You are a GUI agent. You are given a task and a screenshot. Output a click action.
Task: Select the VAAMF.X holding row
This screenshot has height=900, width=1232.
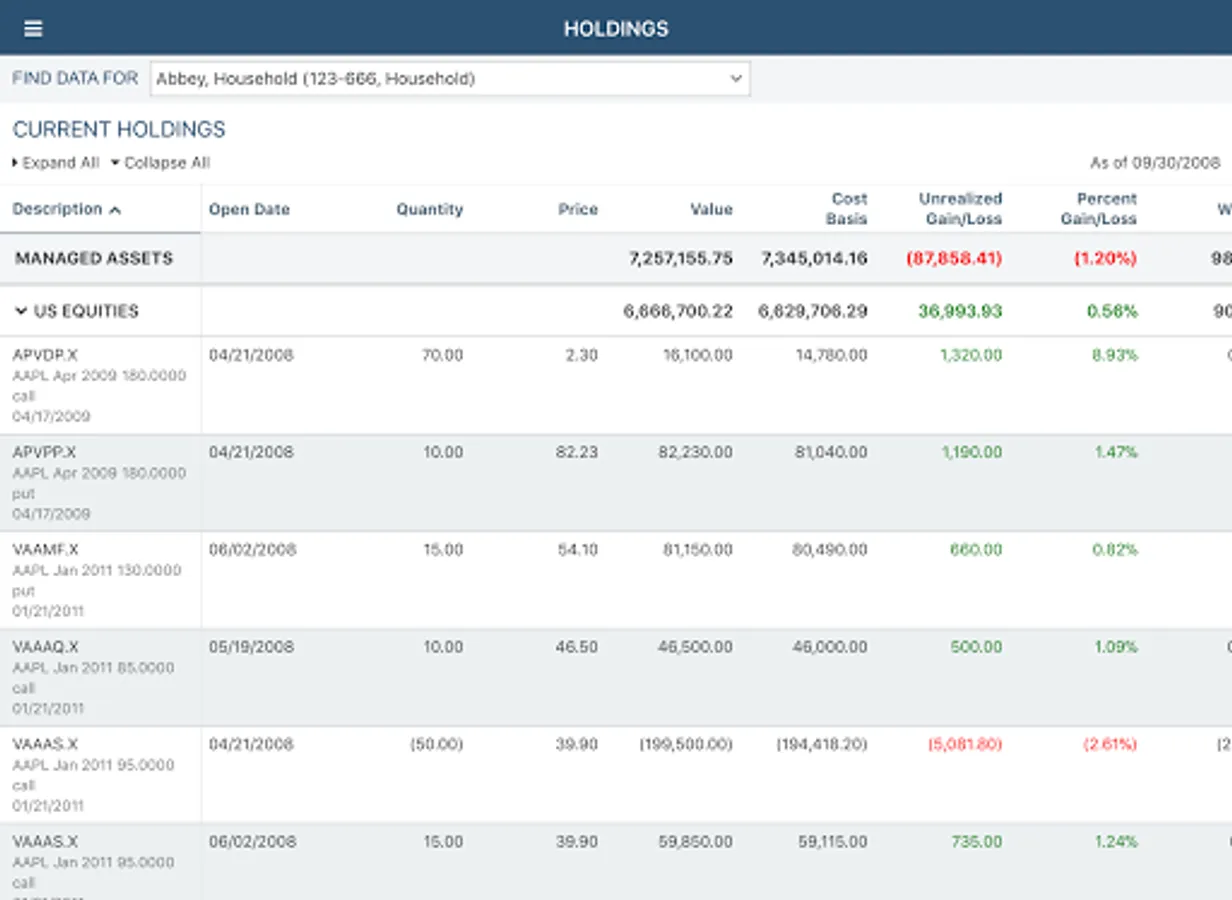click(x=45, y=549)
